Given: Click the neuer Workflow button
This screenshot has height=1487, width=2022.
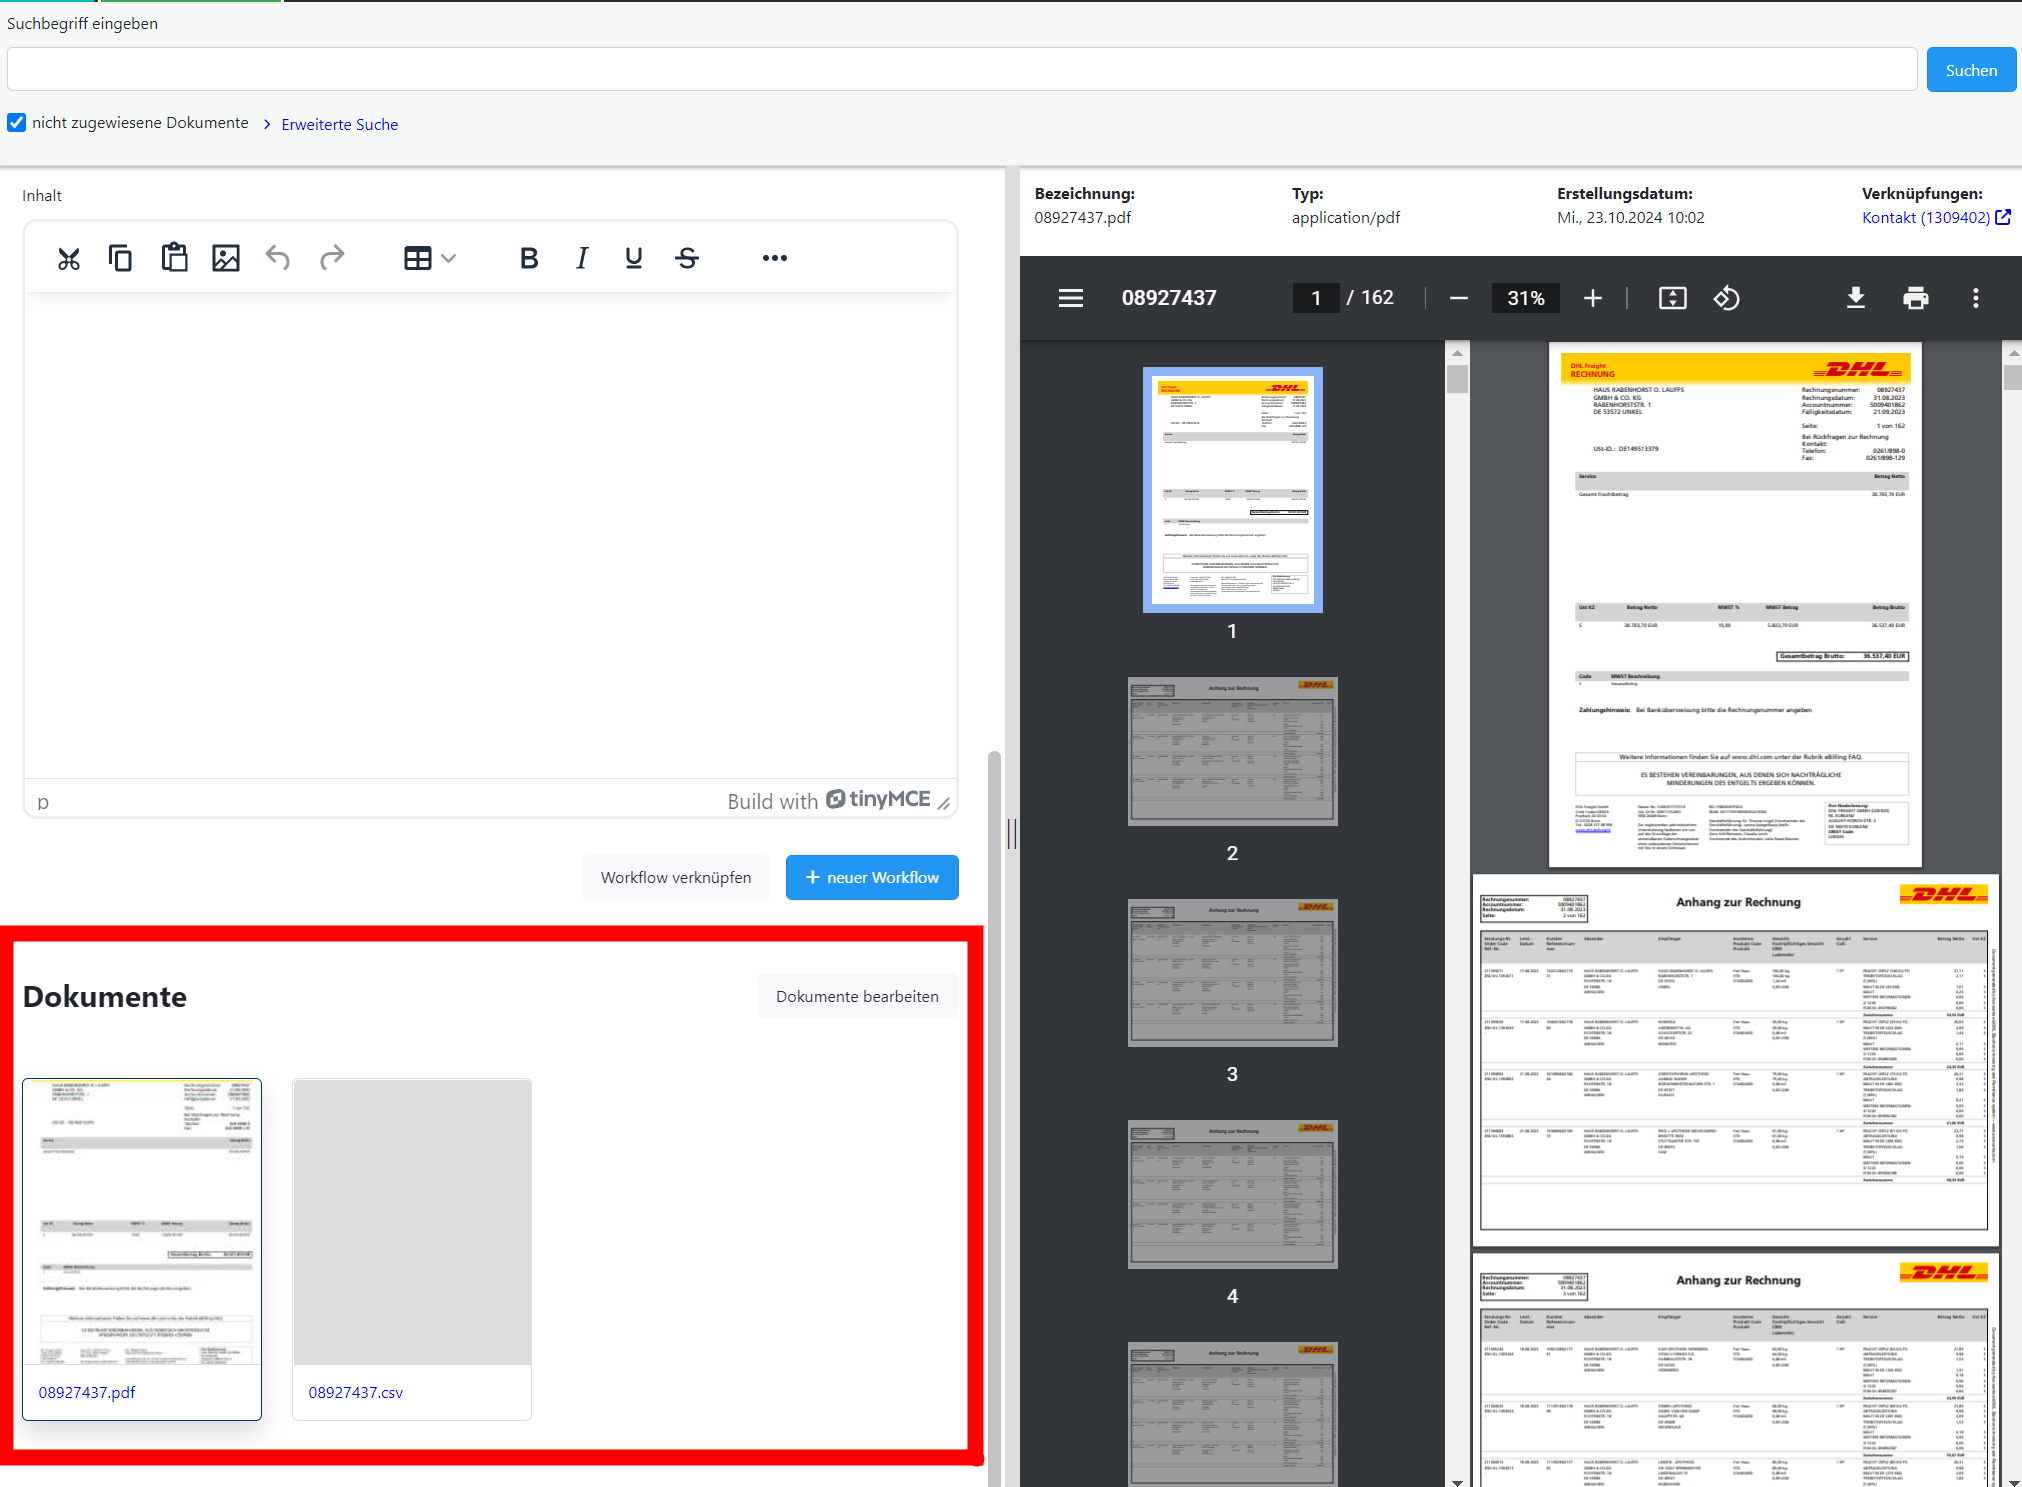Looking at the screenshot, I should (x=872, y=877).
